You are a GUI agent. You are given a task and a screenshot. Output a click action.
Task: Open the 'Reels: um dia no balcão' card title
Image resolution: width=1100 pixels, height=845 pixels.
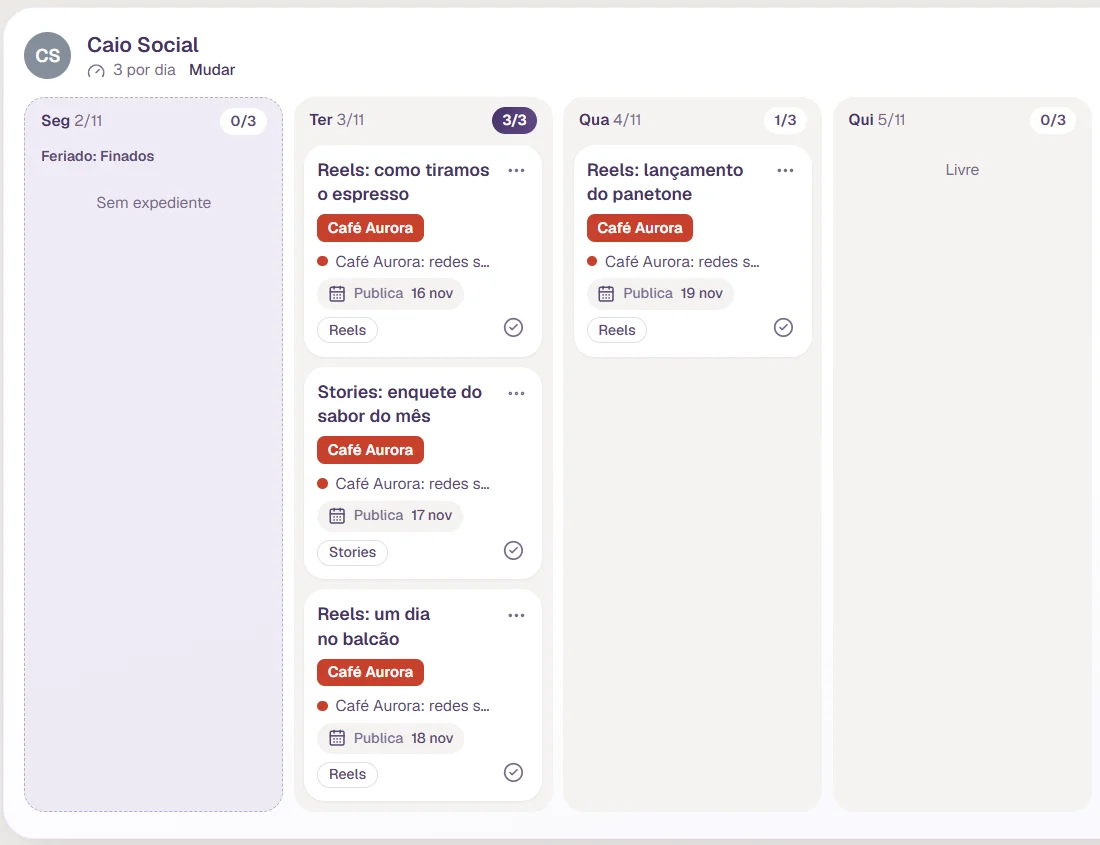[373, 626]
